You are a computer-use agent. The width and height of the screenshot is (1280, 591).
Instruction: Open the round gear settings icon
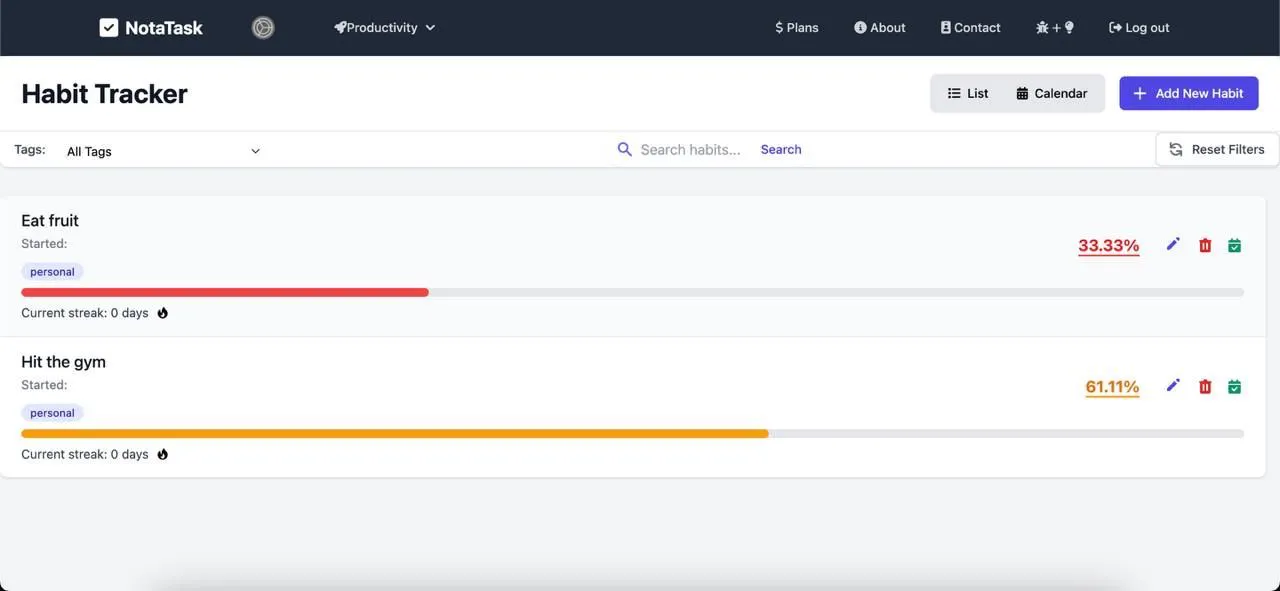(x=263, y=28)
